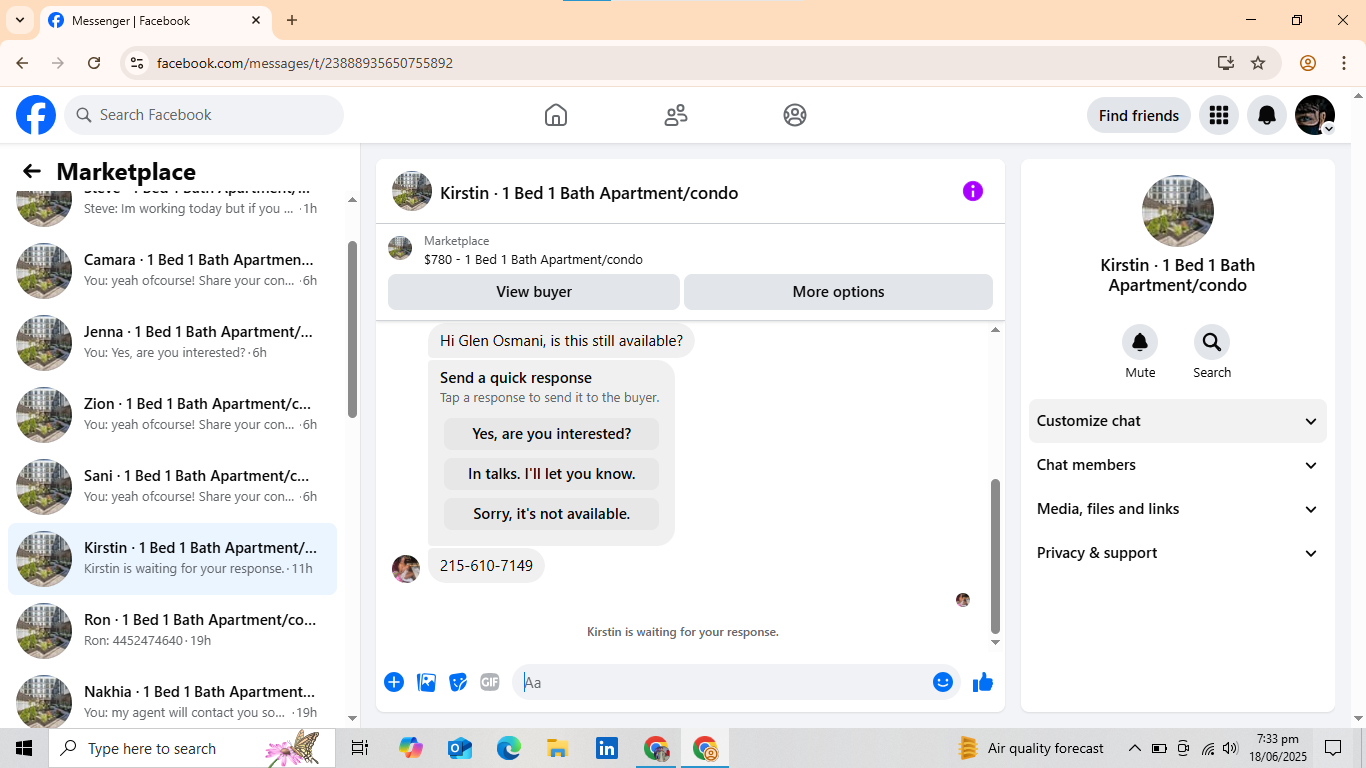Open conversation information purple icon
This screenshot has height=768, width=1366.
(973, 191)
